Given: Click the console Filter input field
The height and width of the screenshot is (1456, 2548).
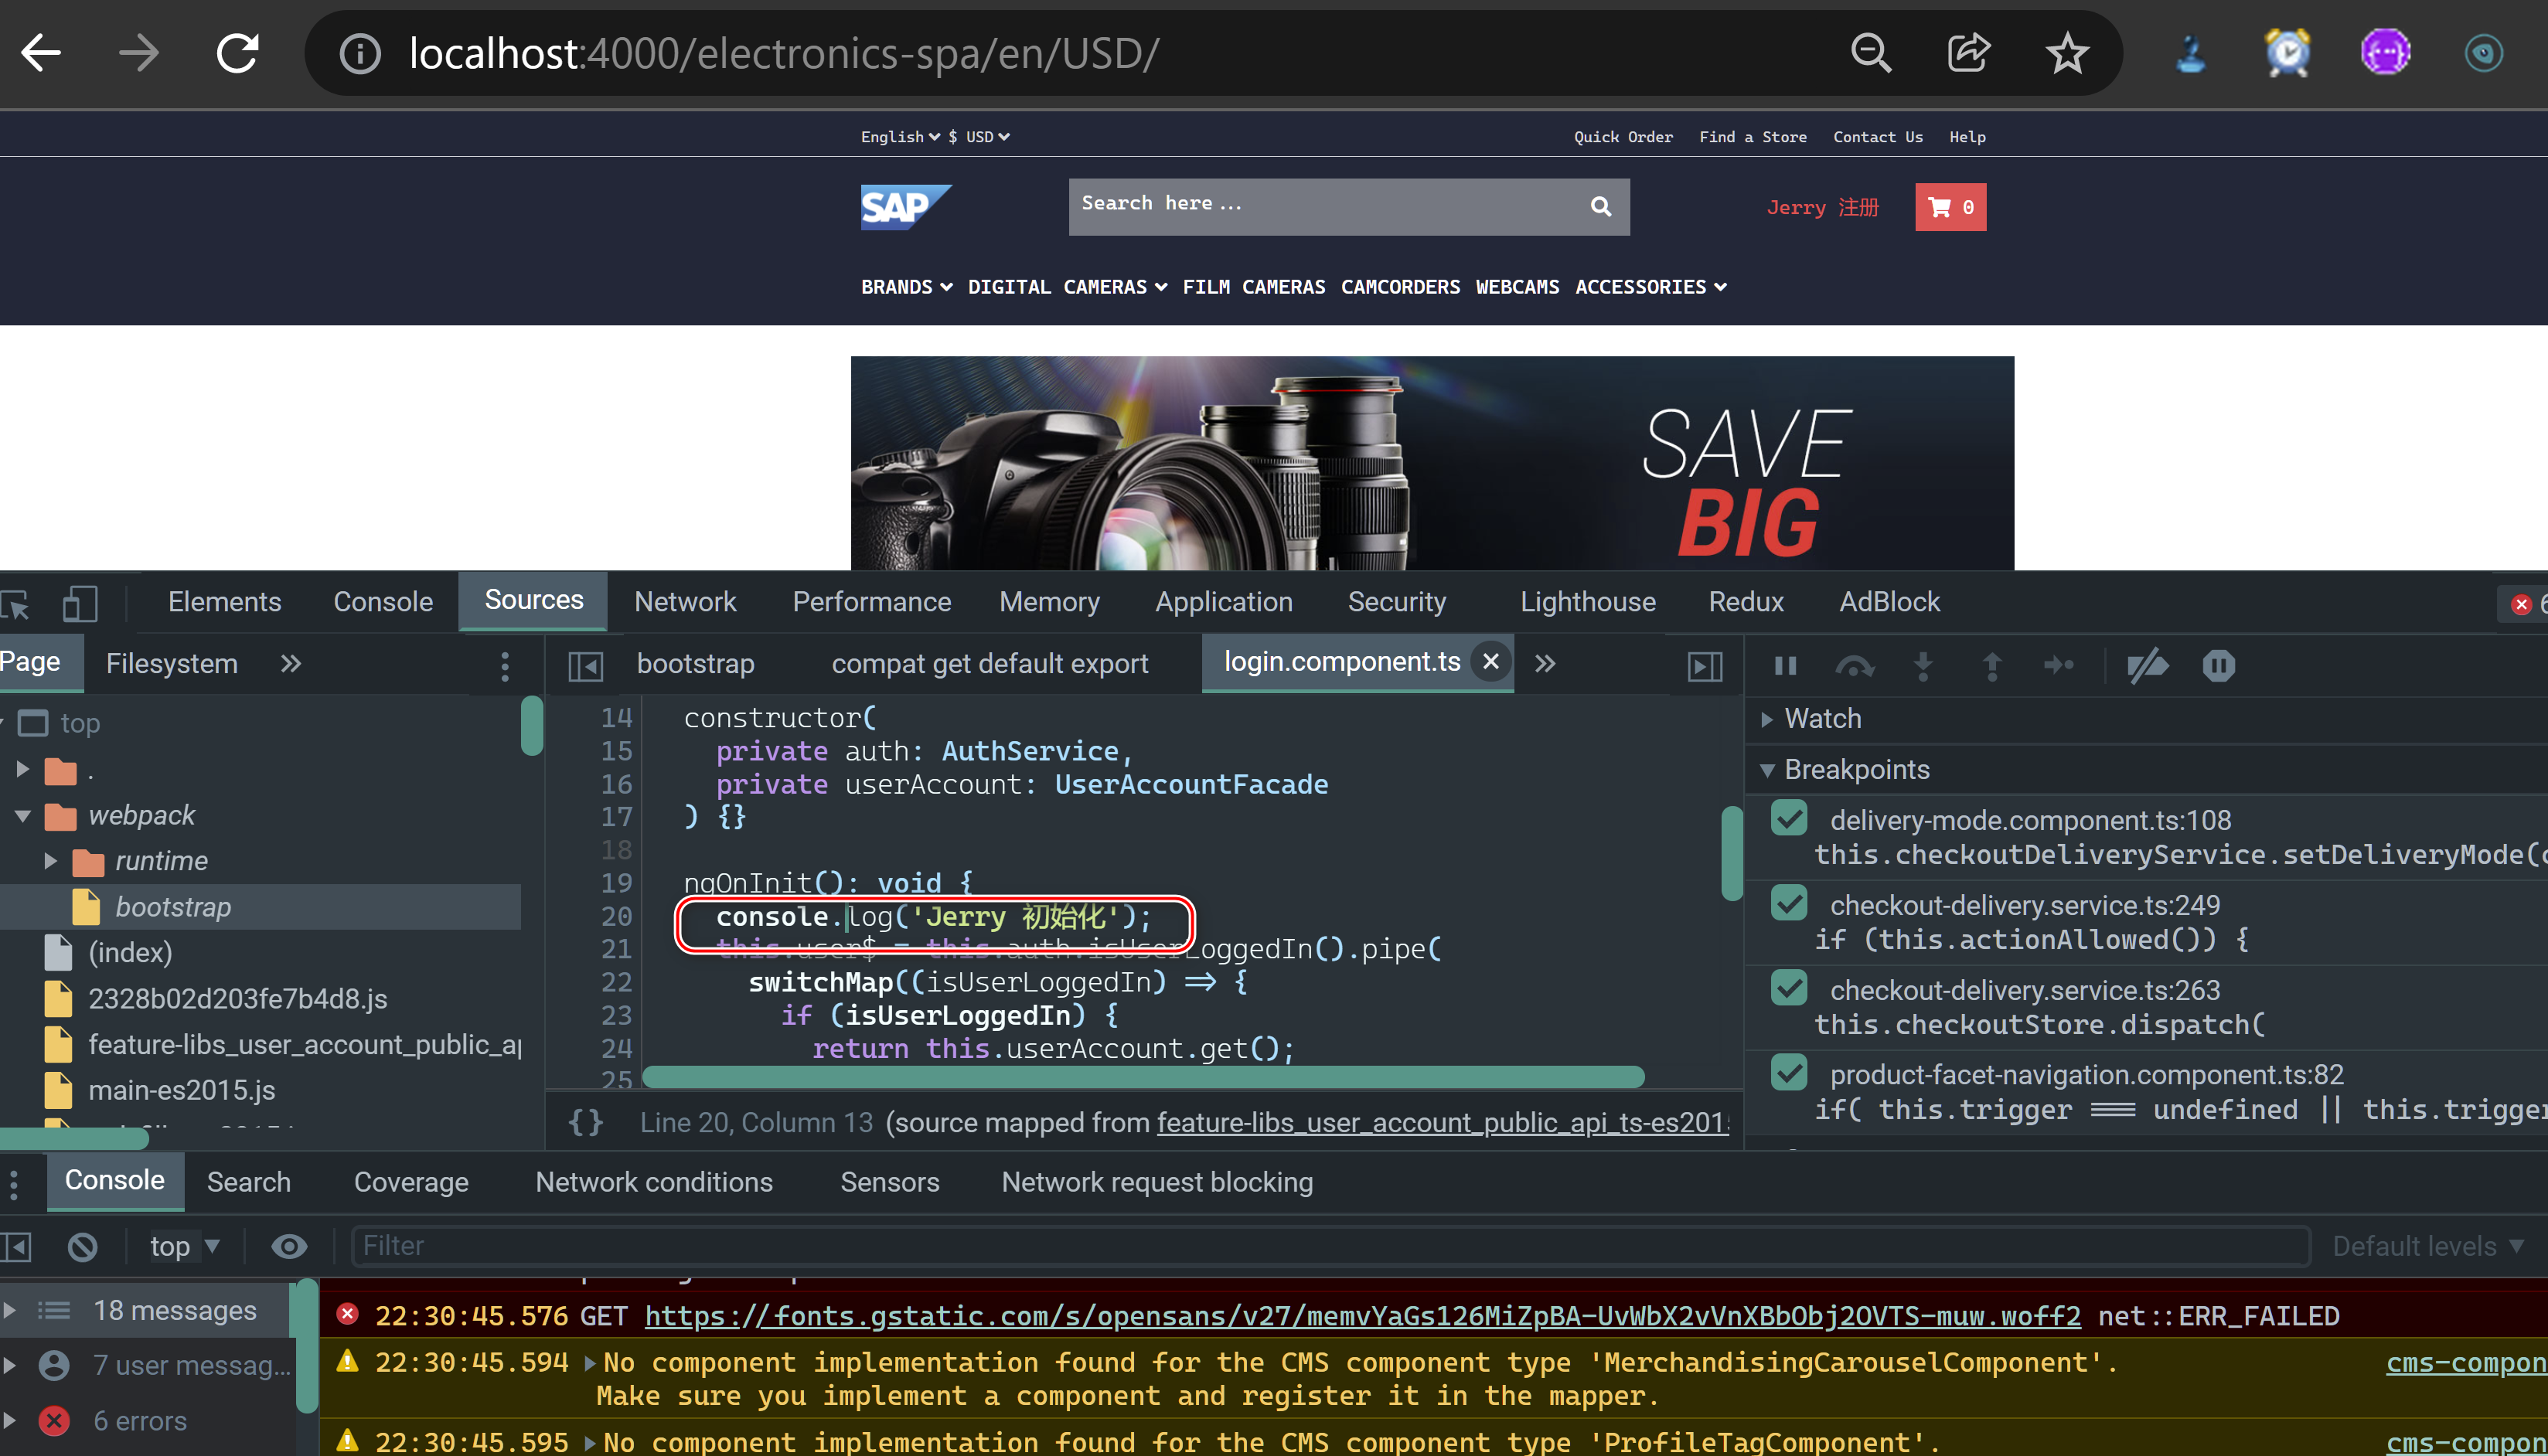Looking at the screenshot, I should pos(1330,1246).
